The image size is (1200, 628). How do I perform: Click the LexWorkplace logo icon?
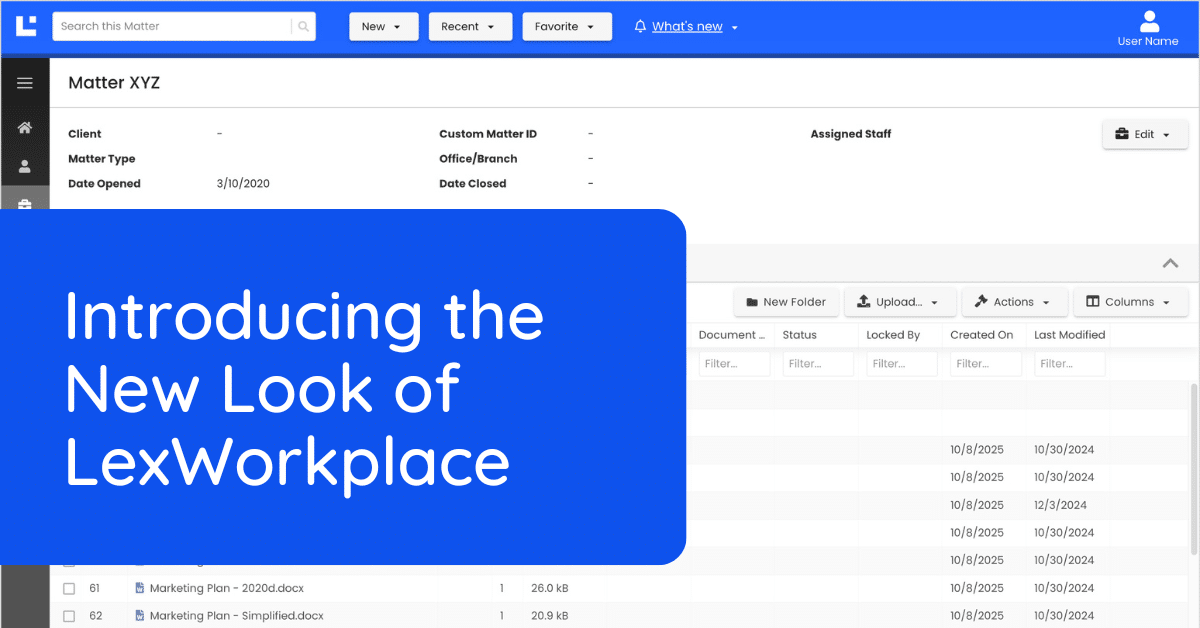[x=27, y=26]
